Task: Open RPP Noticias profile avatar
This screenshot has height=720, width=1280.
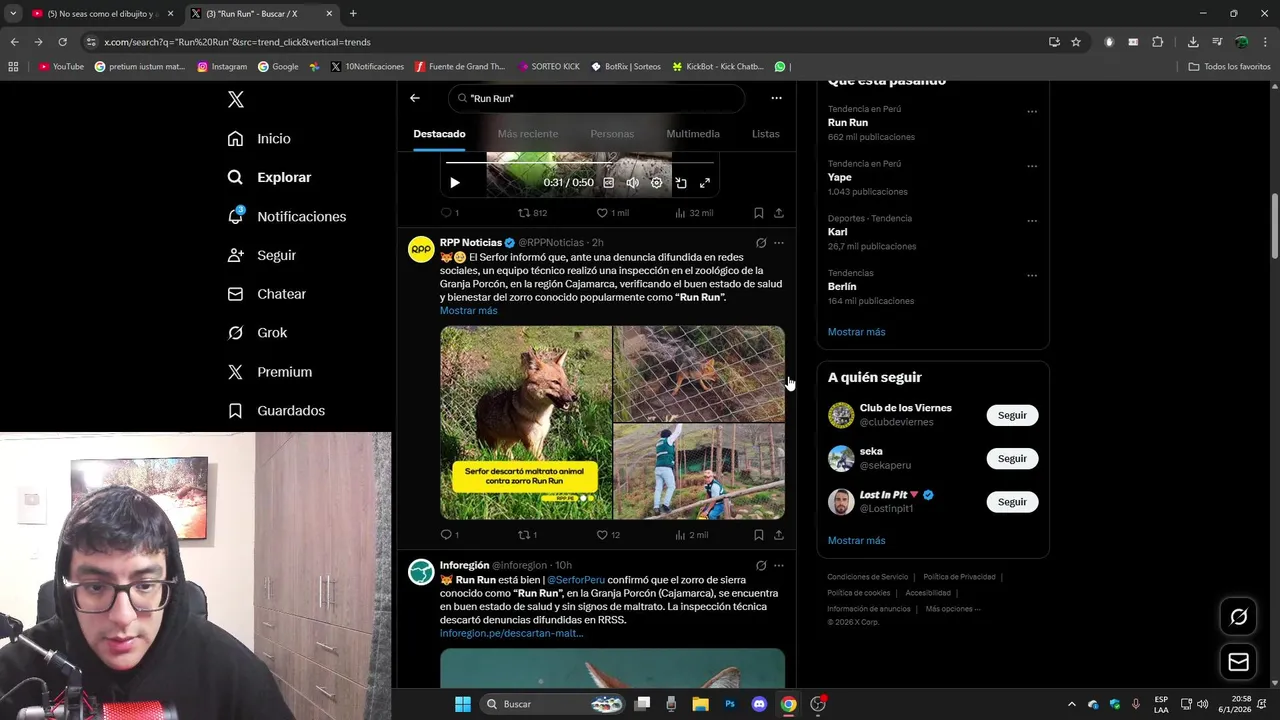Action: (421, 249)
